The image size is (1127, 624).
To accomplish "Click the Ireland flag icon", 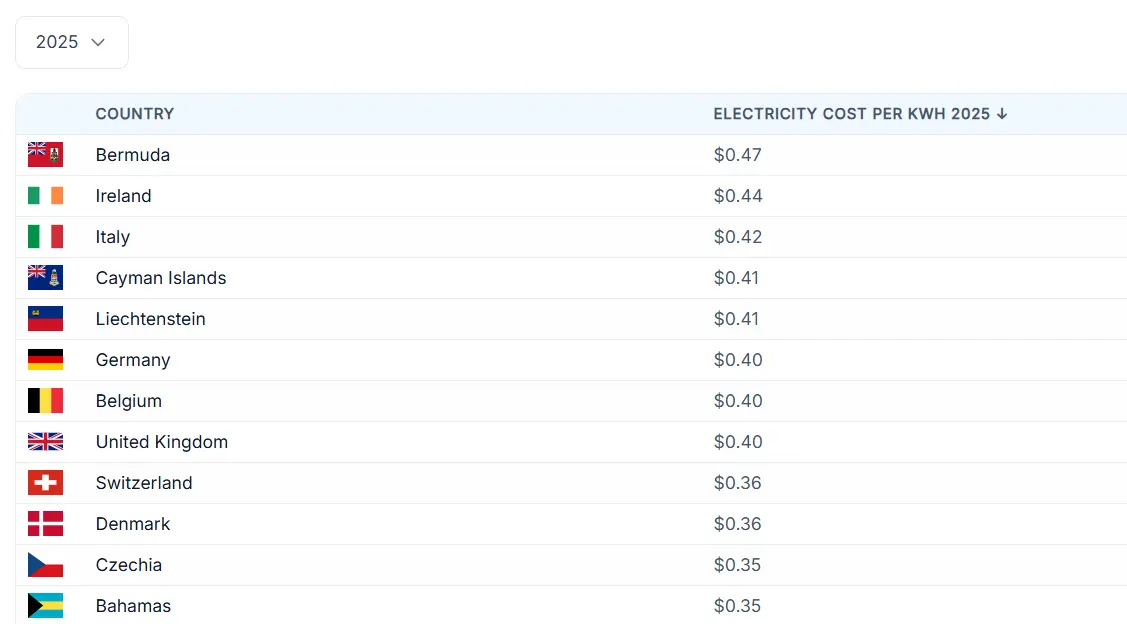I will tap(45, 196).
